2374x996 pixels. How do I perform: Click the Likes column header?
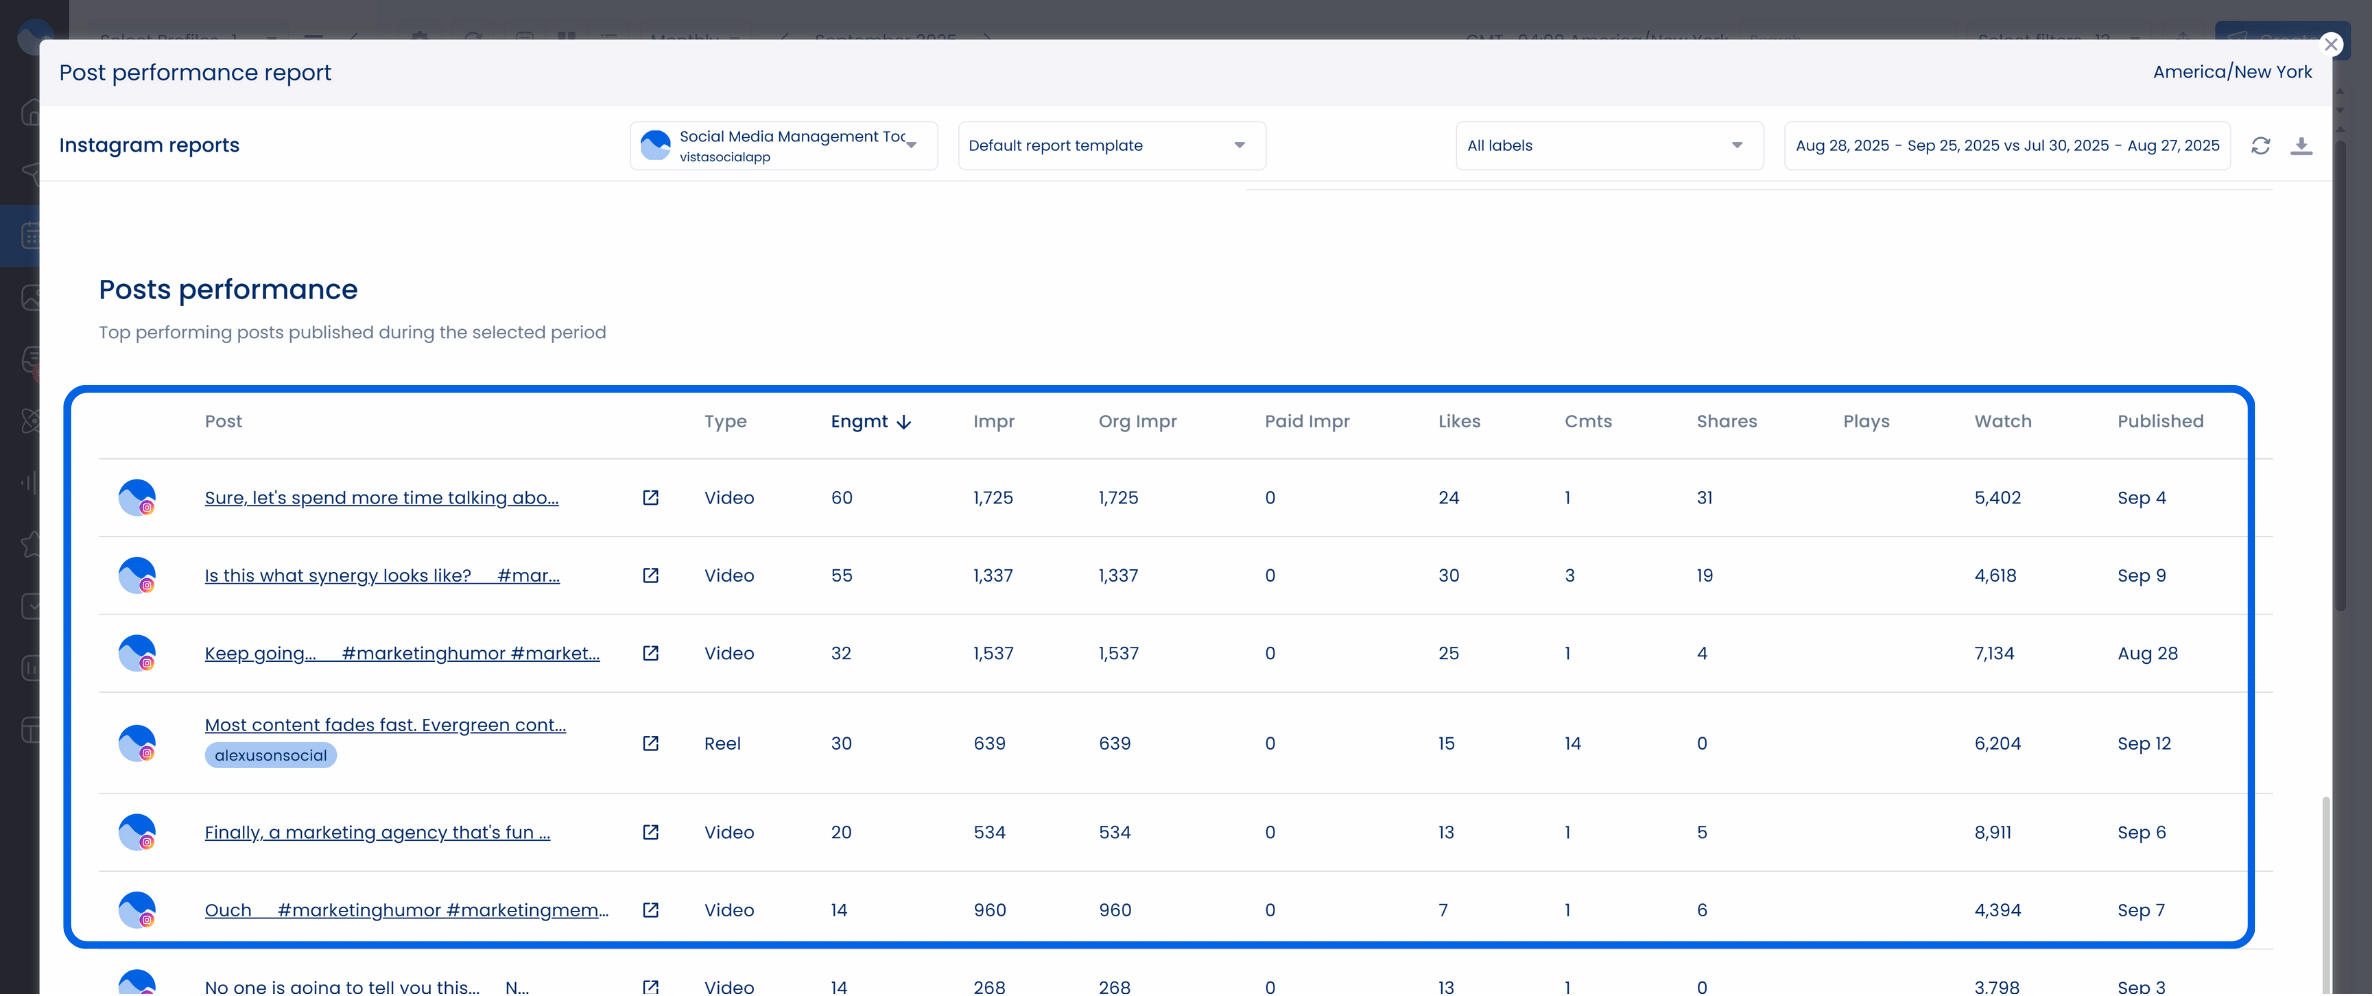1459,422
